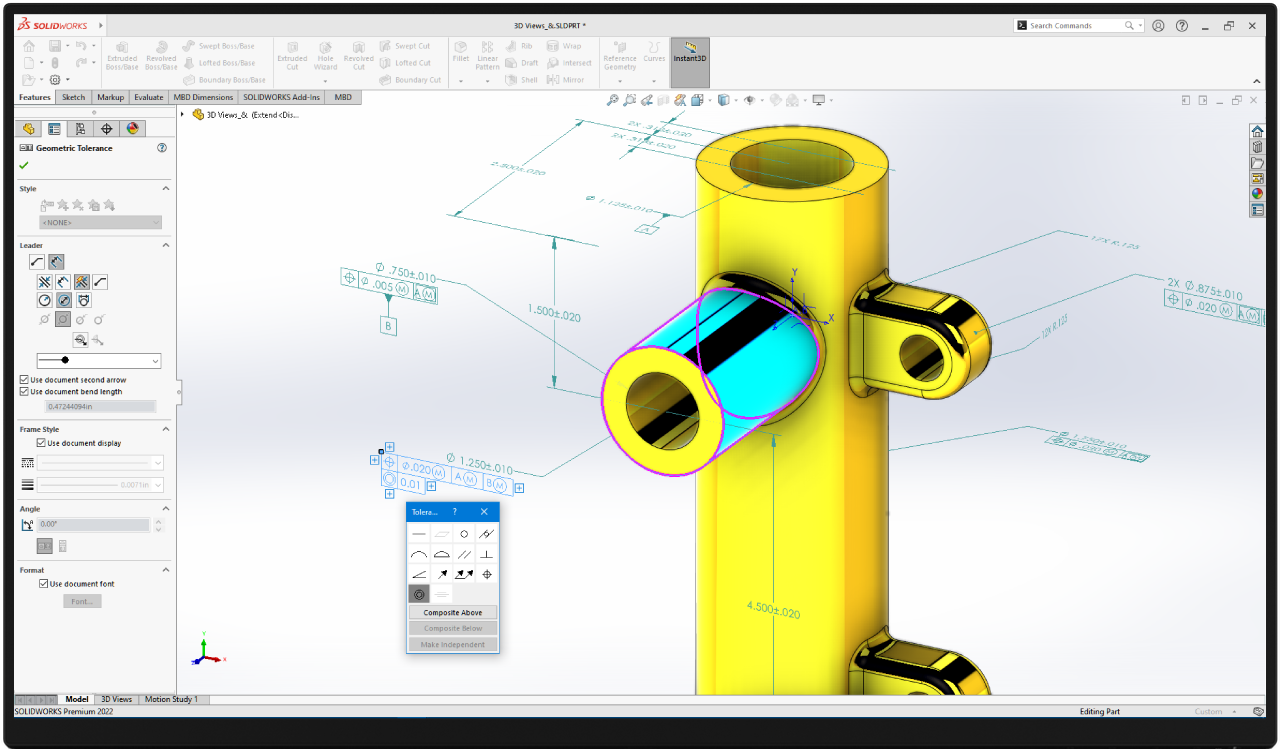The width and height of the screenshot is (1280, 752).
Task: Switch to the Evaluate tab
Action: click(x=148, y=97)
